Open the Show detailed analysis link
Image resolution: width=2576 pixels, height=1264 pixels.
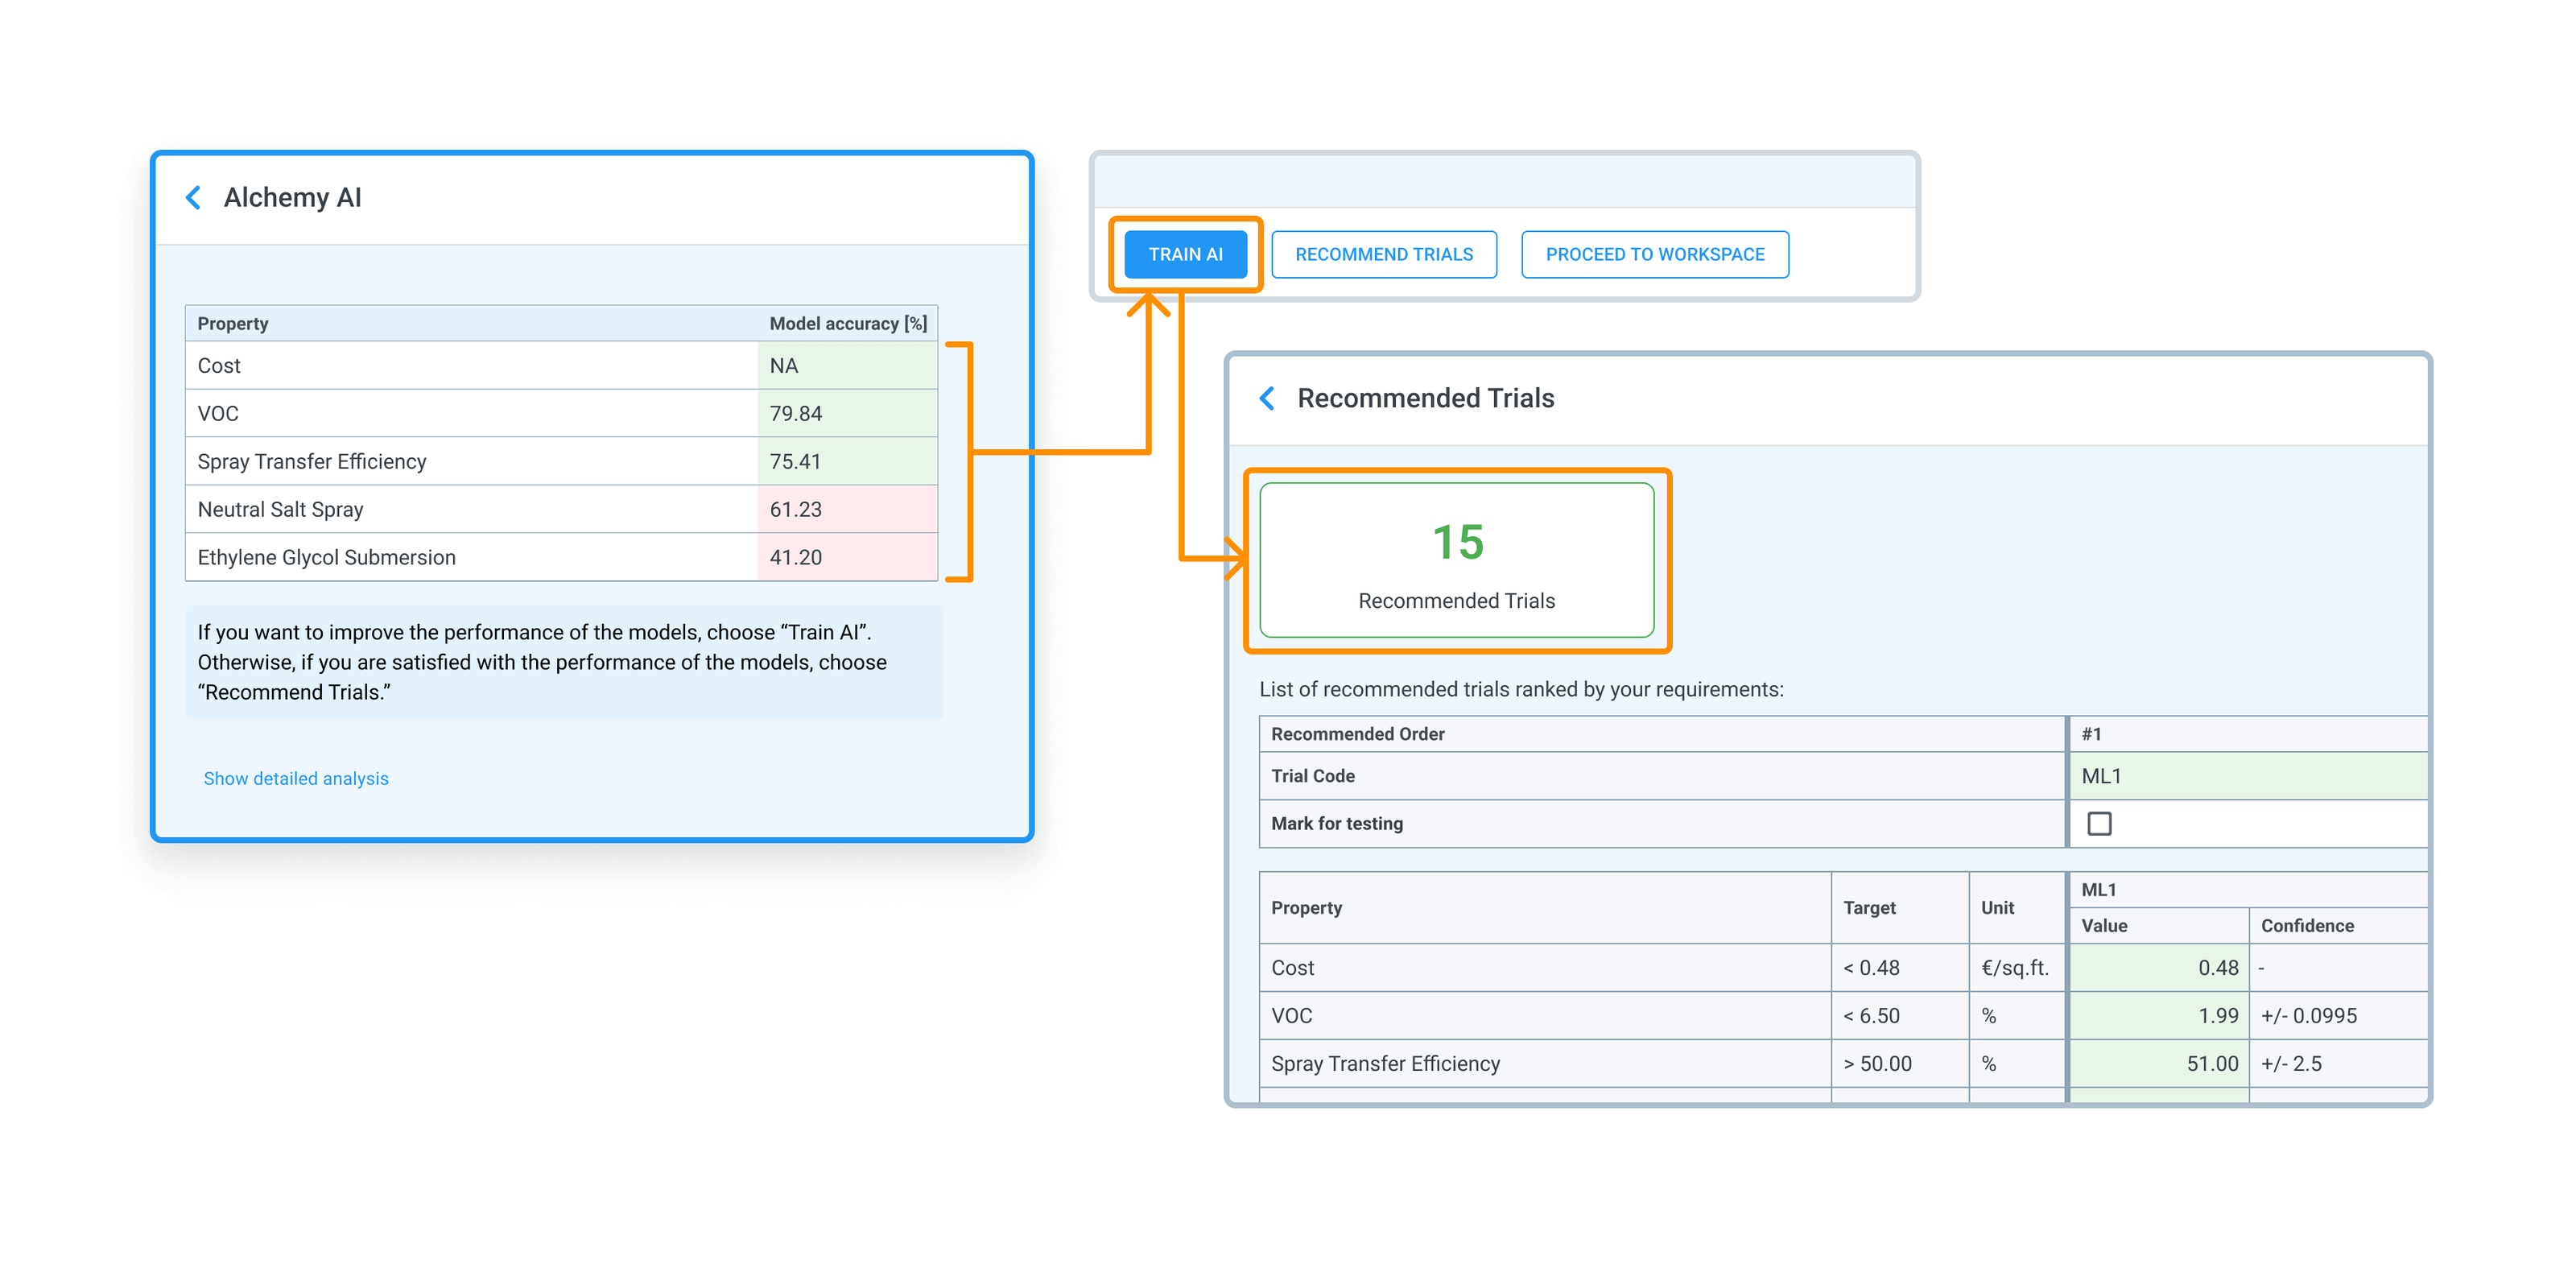pos(296,779)
